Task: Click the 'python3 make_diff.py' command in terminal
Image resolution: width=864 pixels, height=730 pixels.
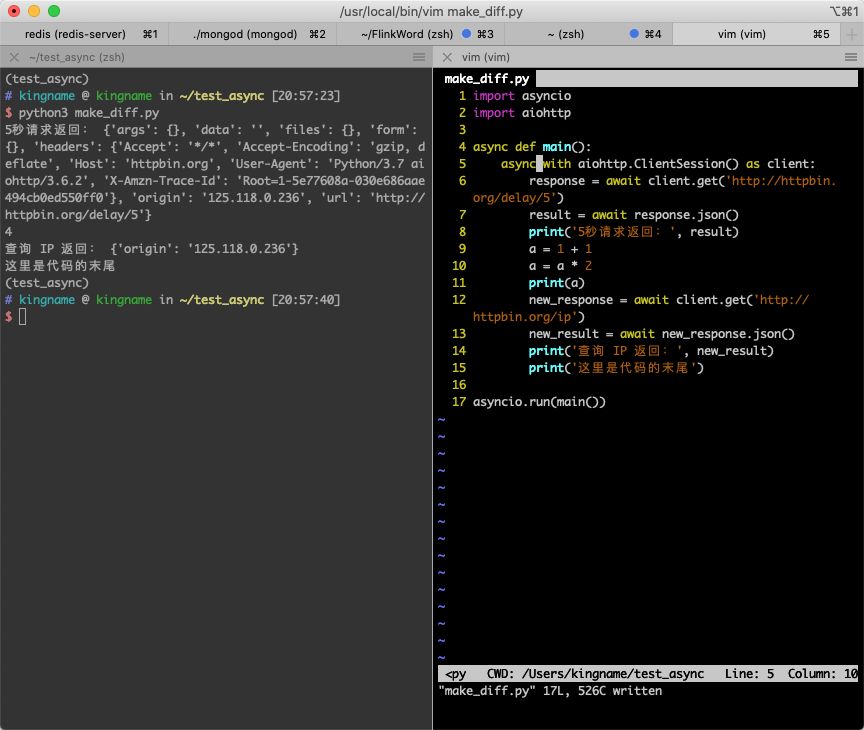Action: coord(89,113)
